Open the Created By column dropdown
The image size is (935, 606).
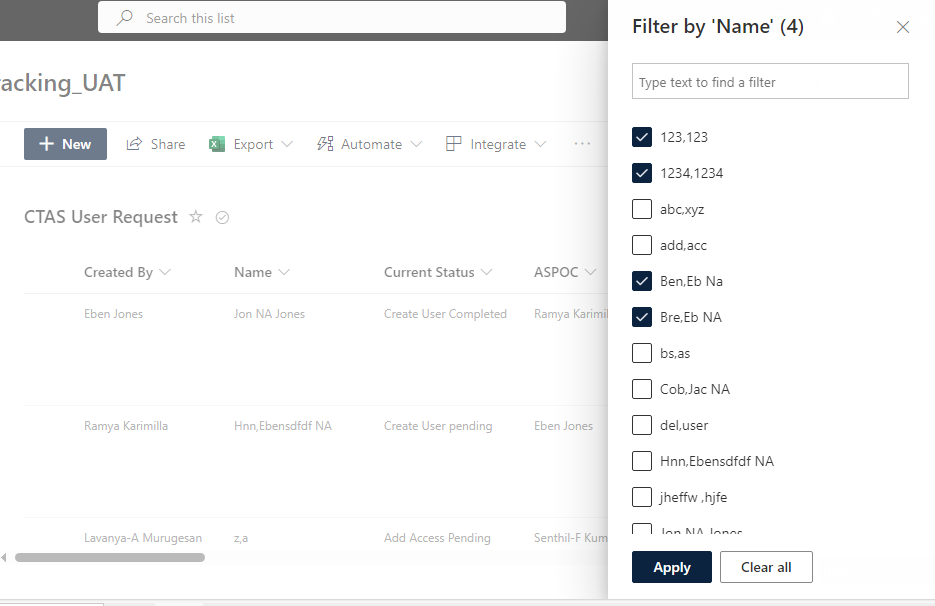(166, 272)
